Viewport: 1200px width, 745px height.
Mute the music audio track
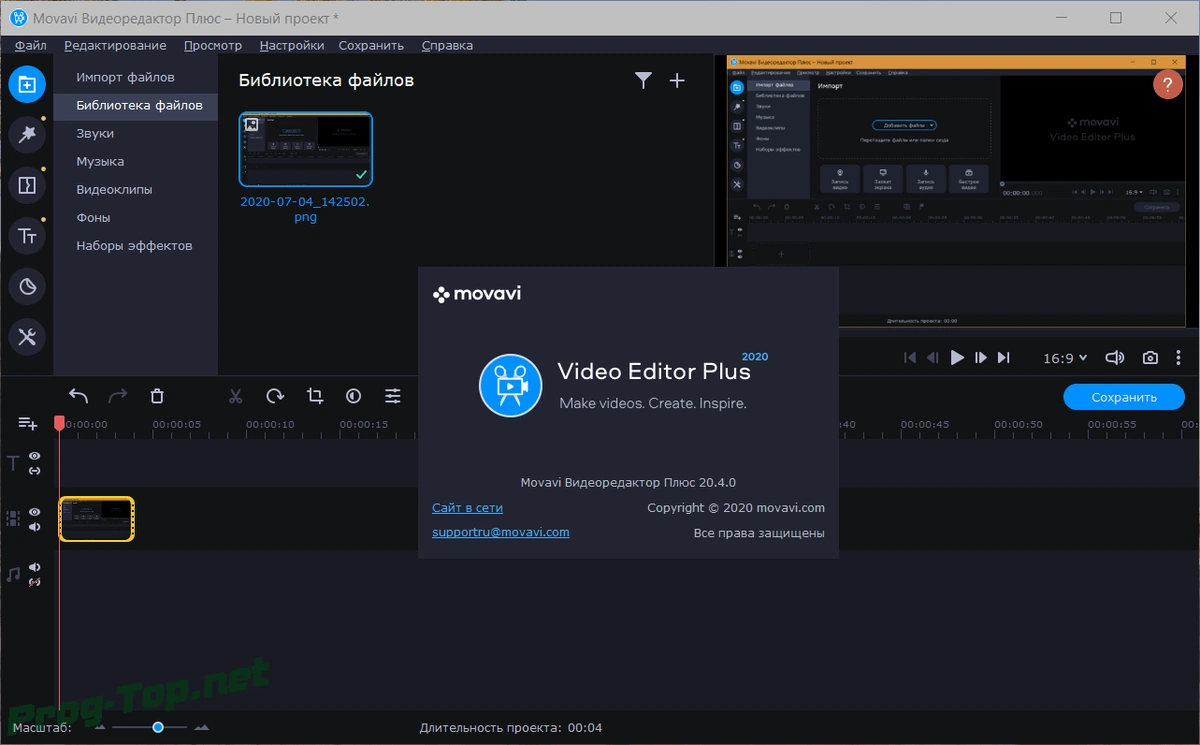point(34,567)
